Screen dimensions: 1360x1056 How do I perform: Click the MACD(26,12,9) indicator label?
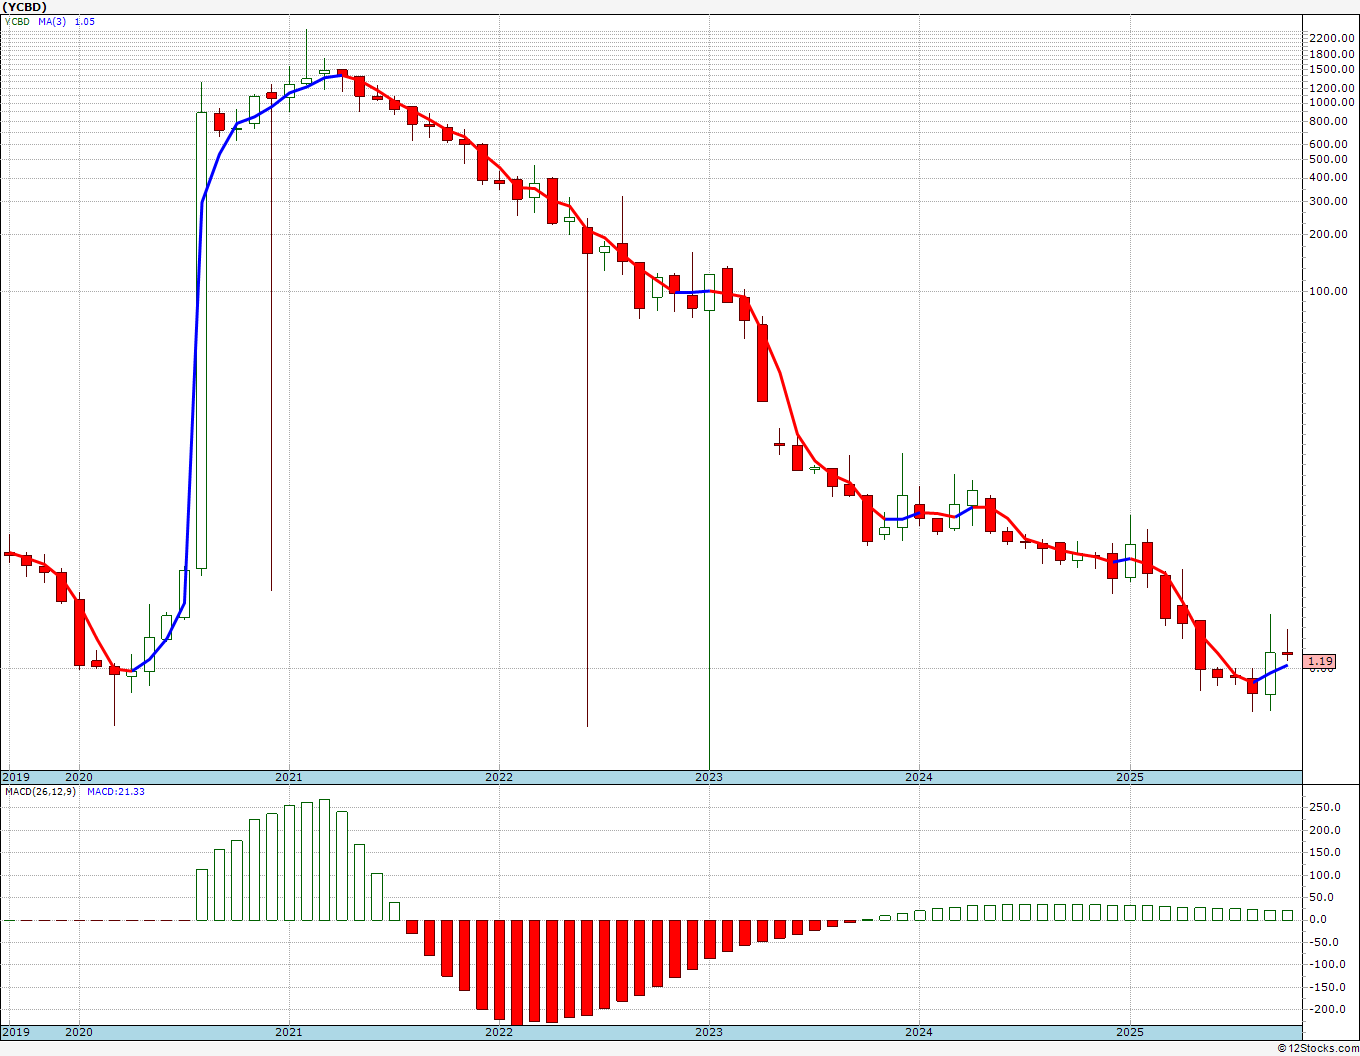click(x=41, y=792)
